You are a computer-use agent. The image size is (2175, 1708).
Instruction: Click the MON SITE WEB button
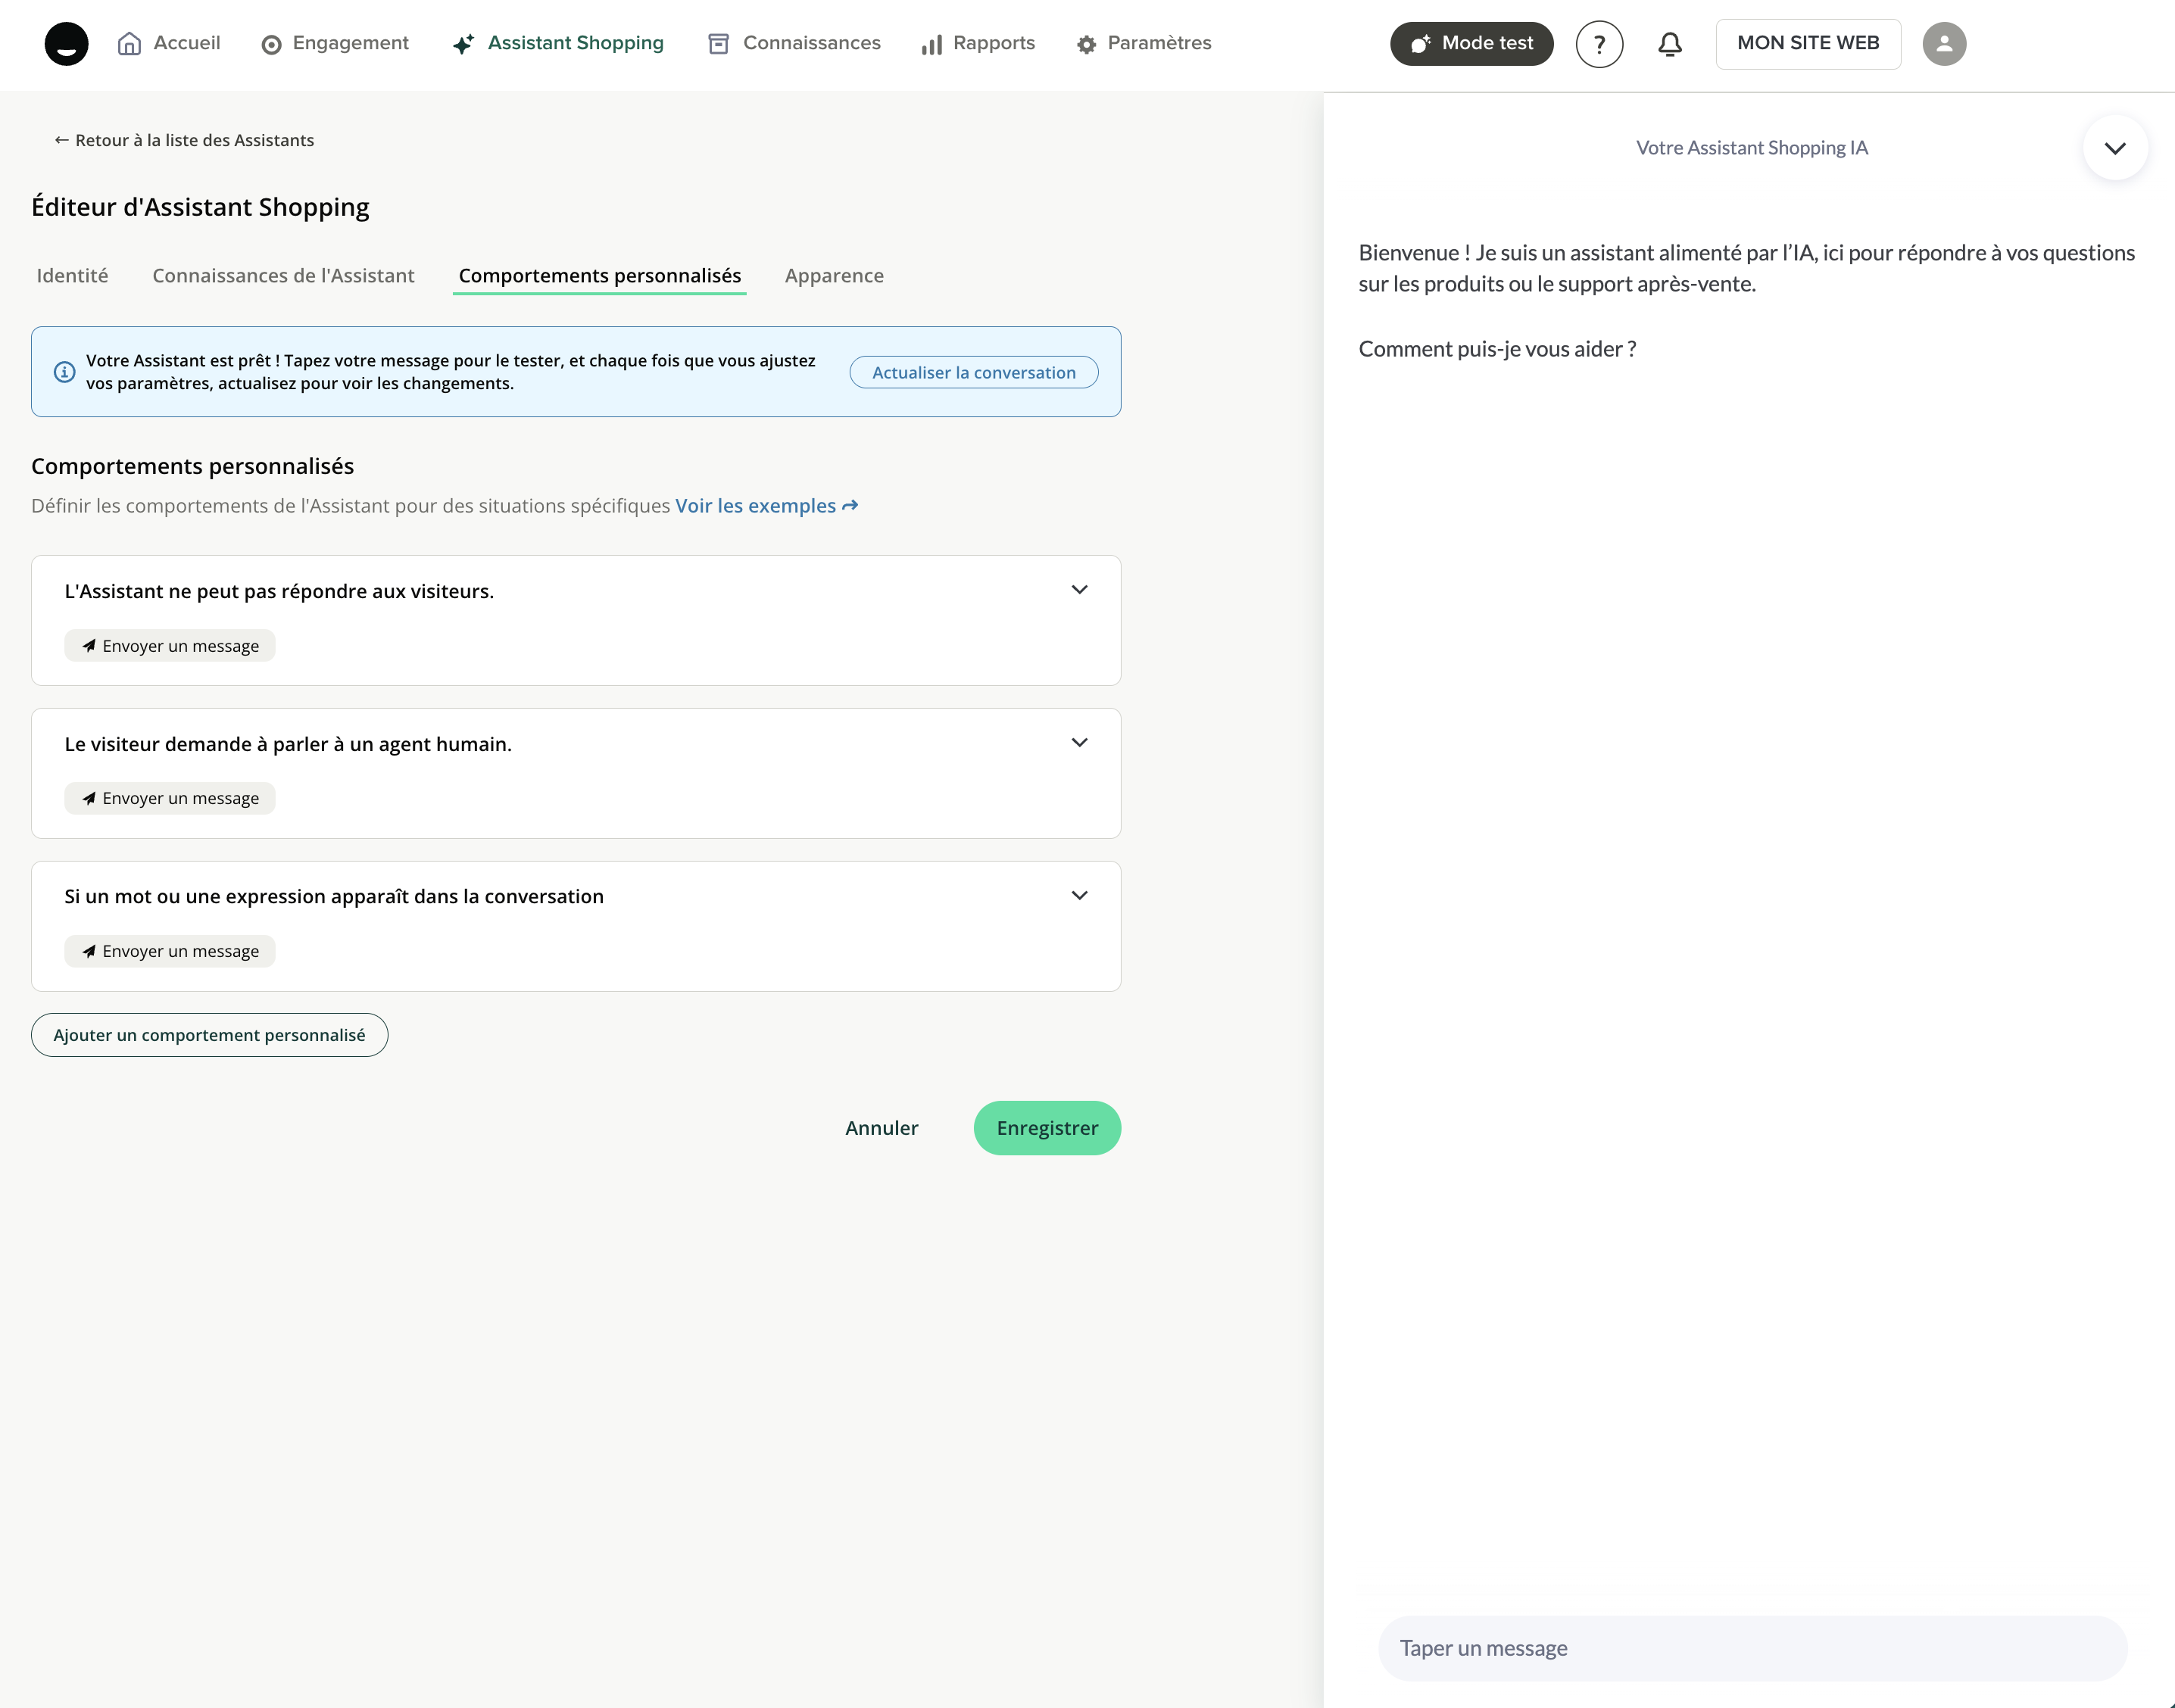coord(1808,44)
